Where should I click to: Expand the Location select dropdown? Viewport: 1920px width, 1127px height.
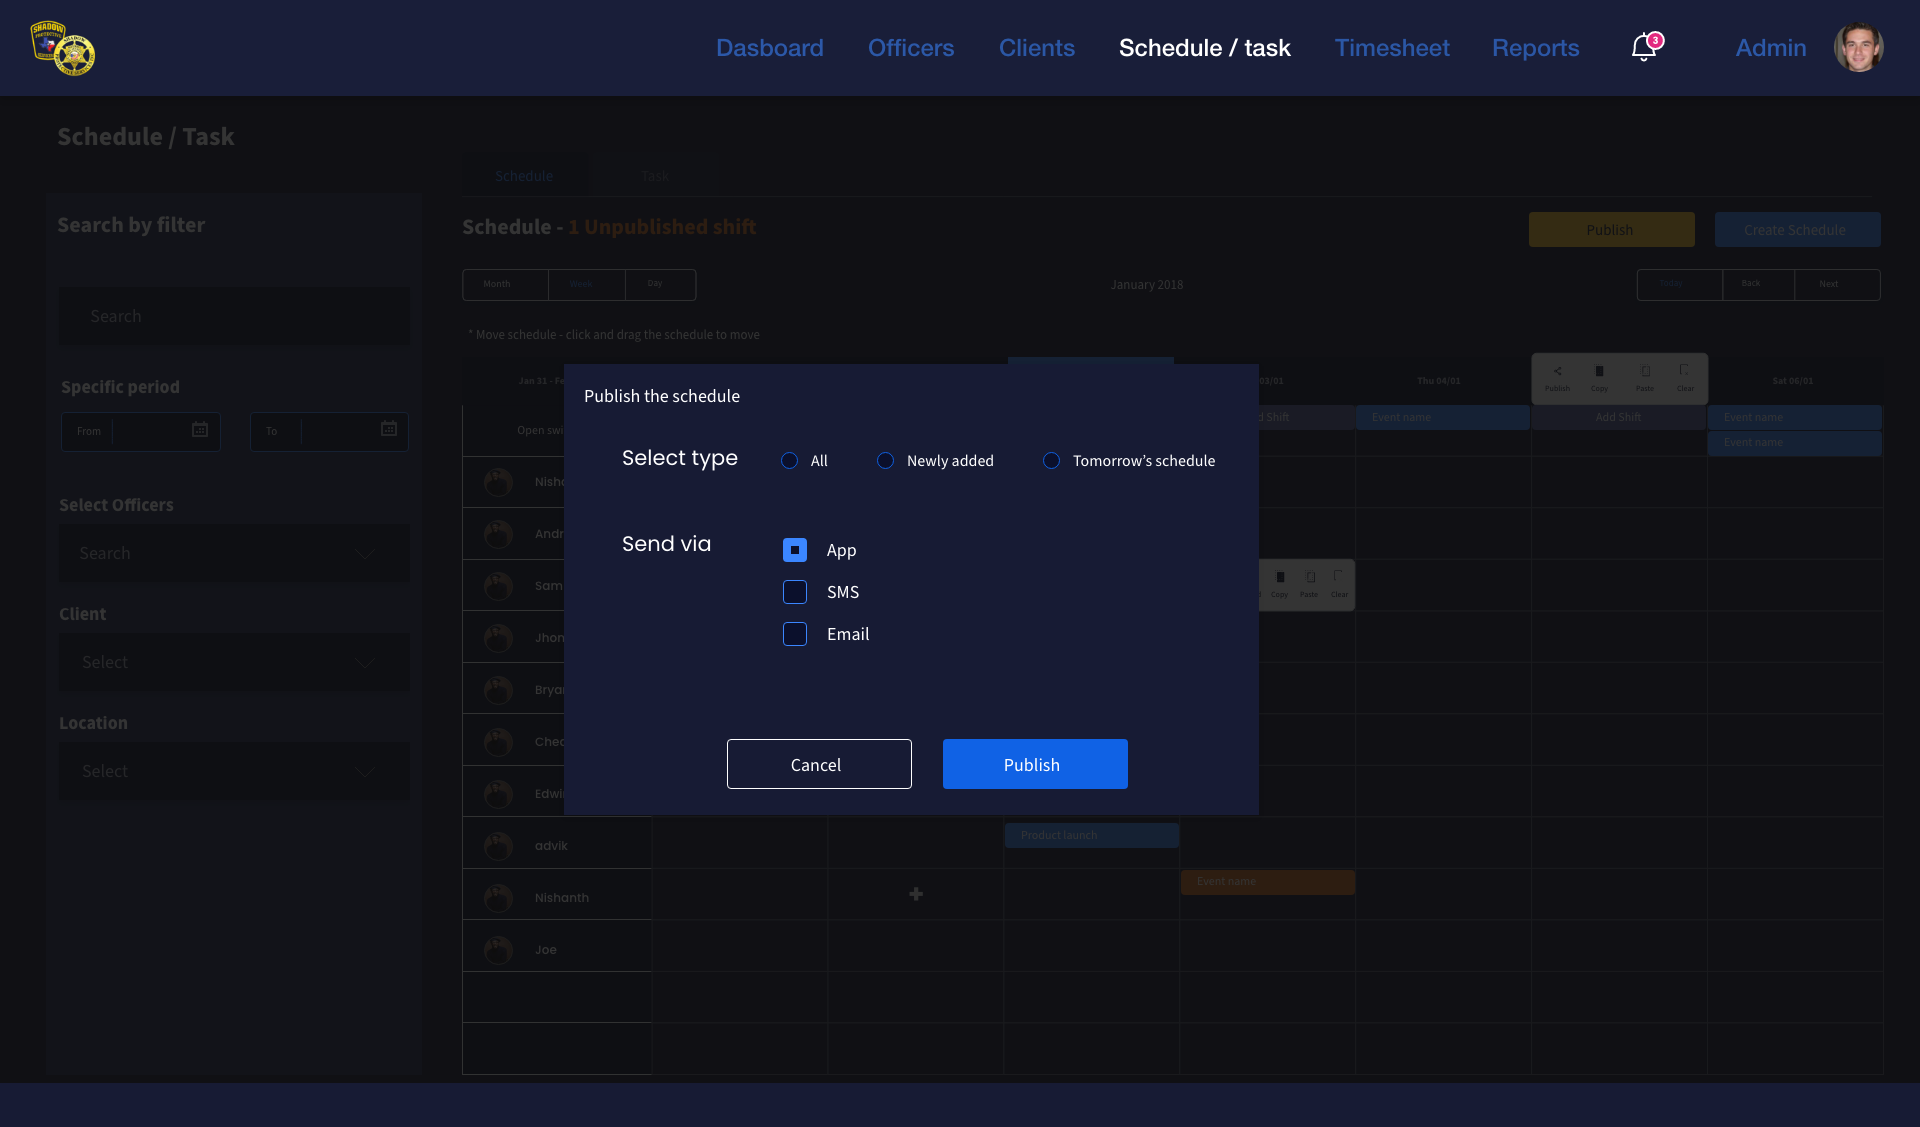(x=366, y=771)
